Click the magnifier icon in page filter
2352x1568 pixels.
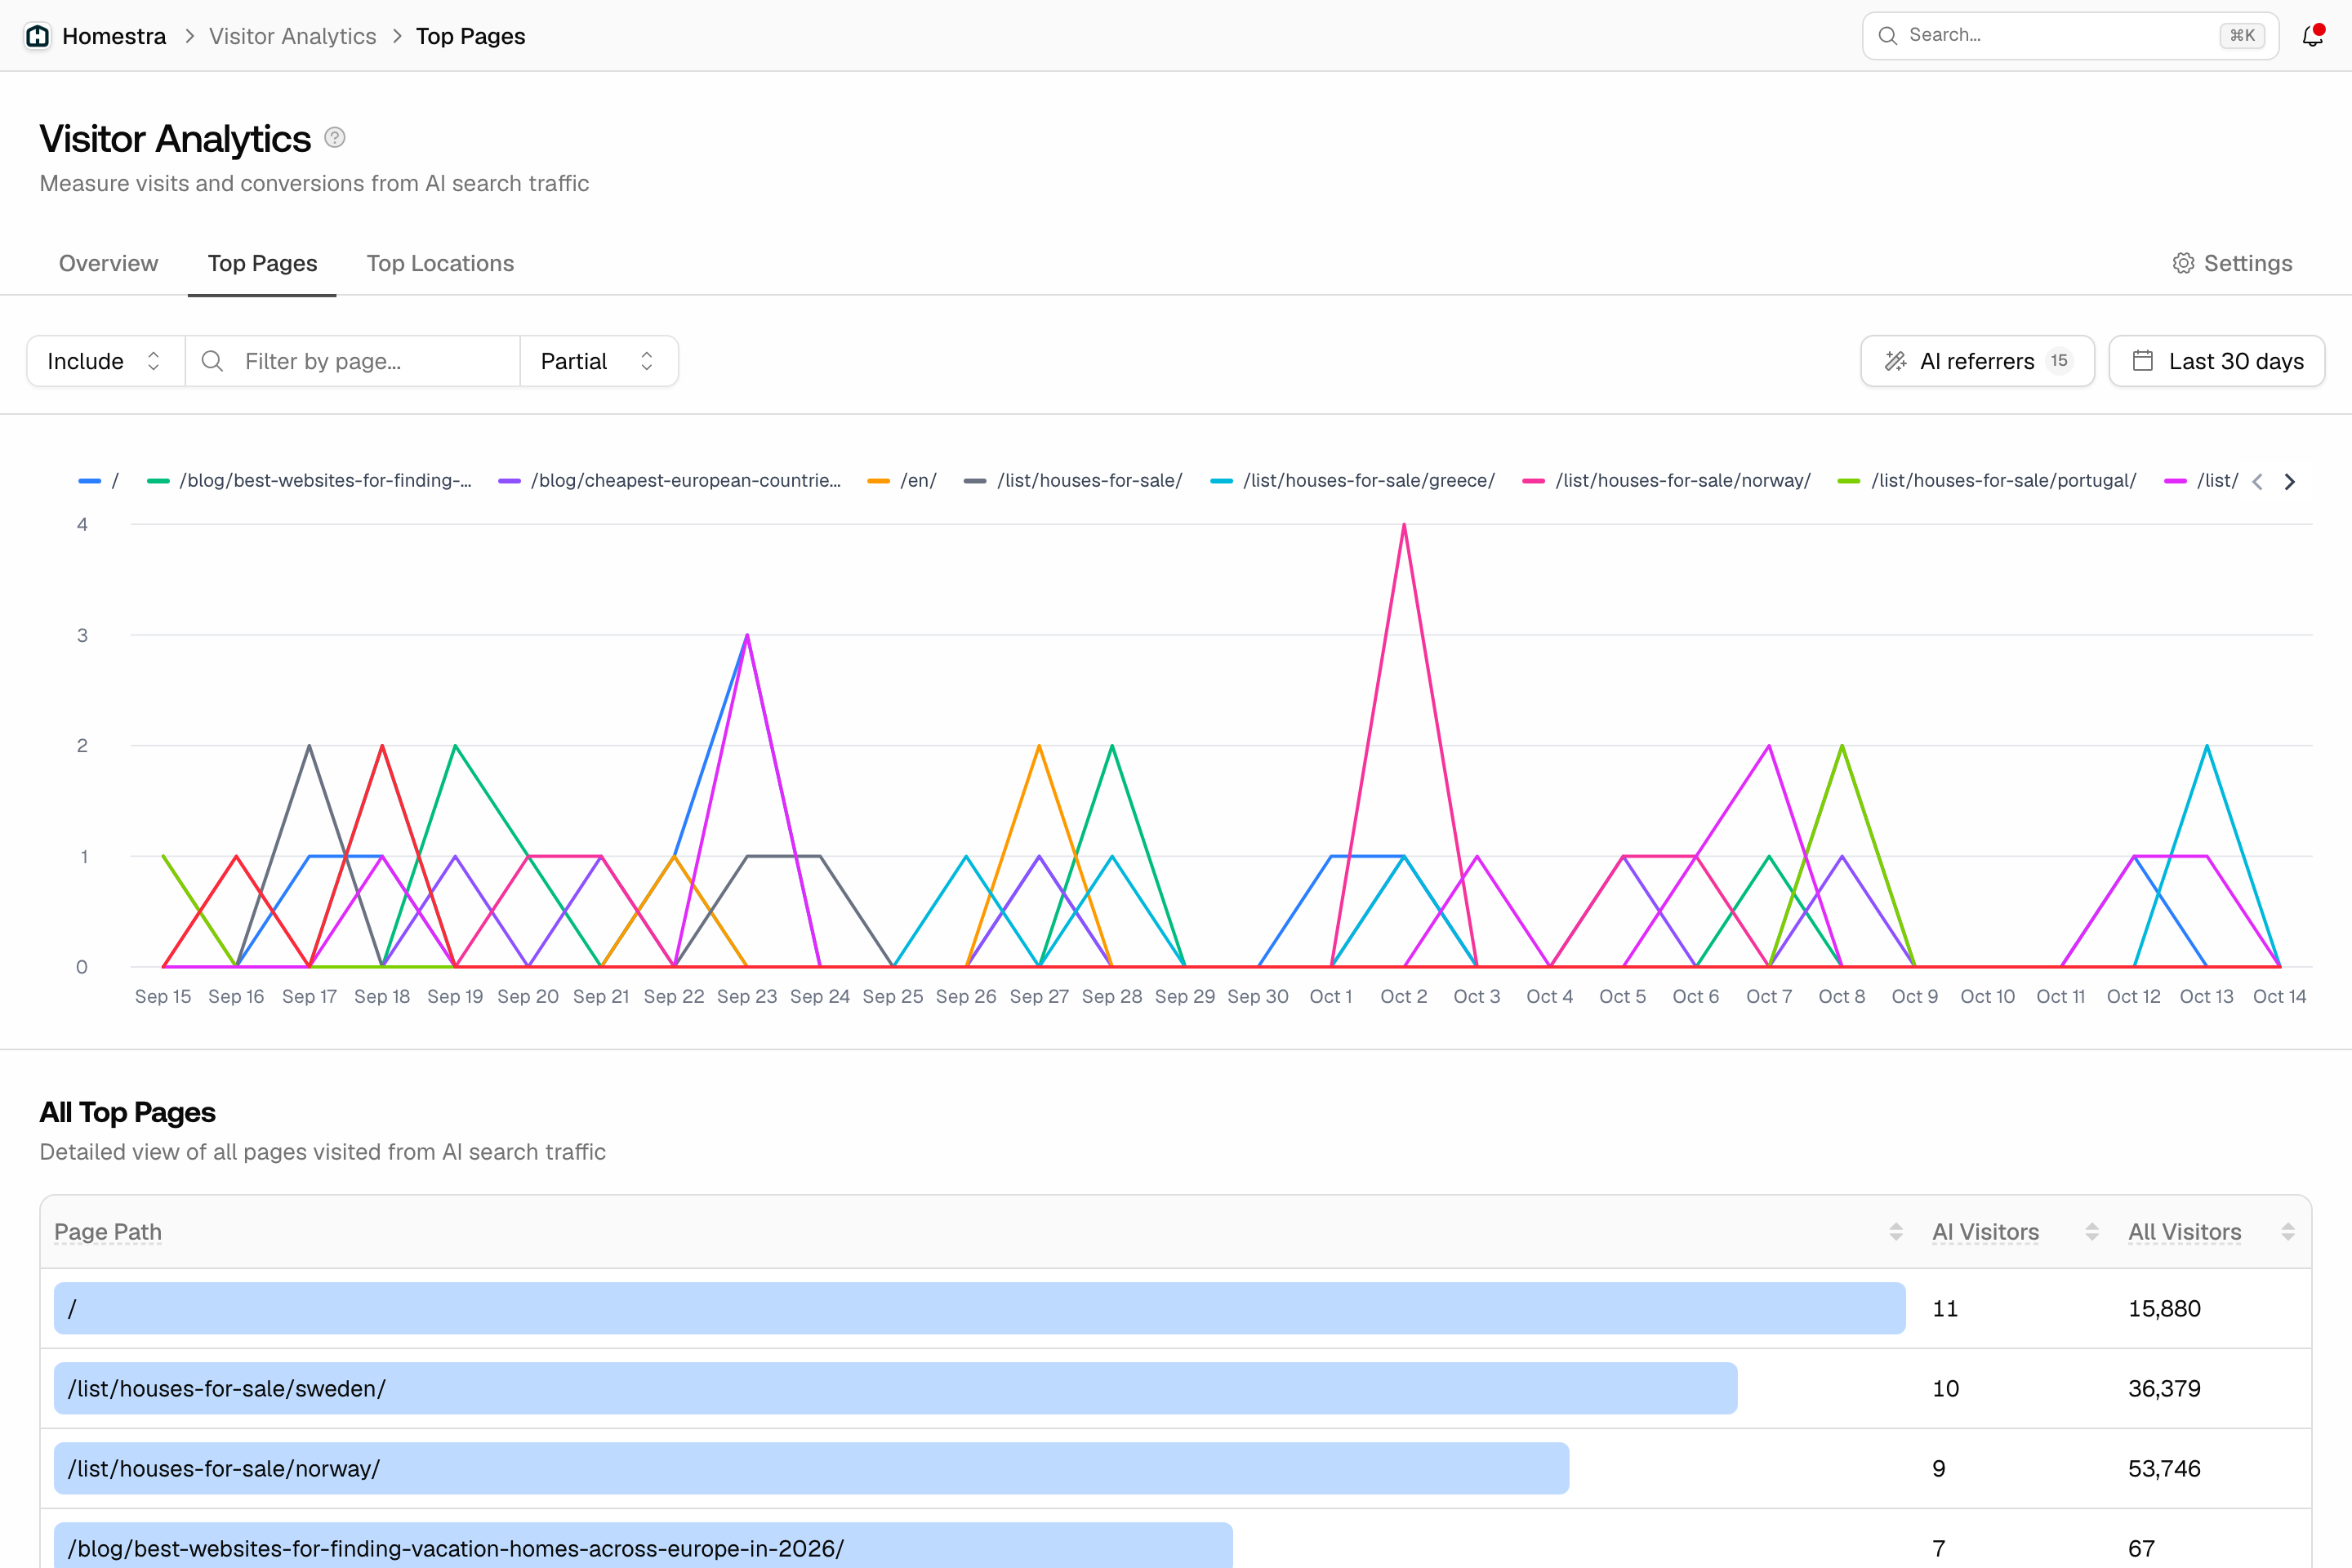(x=212, y=361)
